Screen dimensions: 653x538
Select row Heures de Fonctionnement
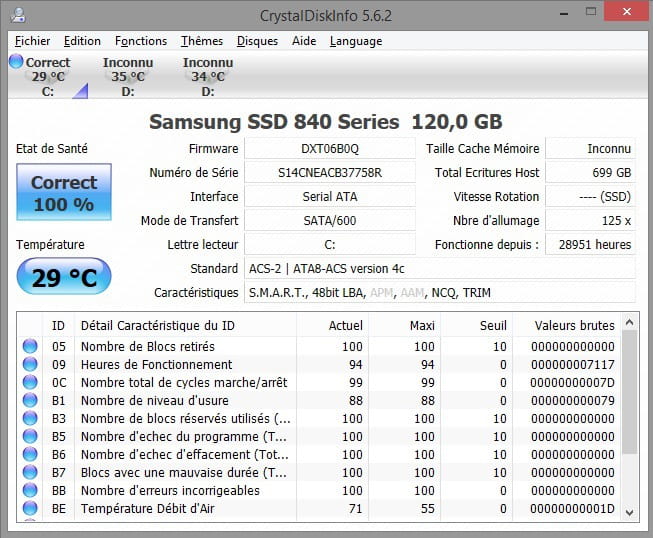tap(319, 364)
